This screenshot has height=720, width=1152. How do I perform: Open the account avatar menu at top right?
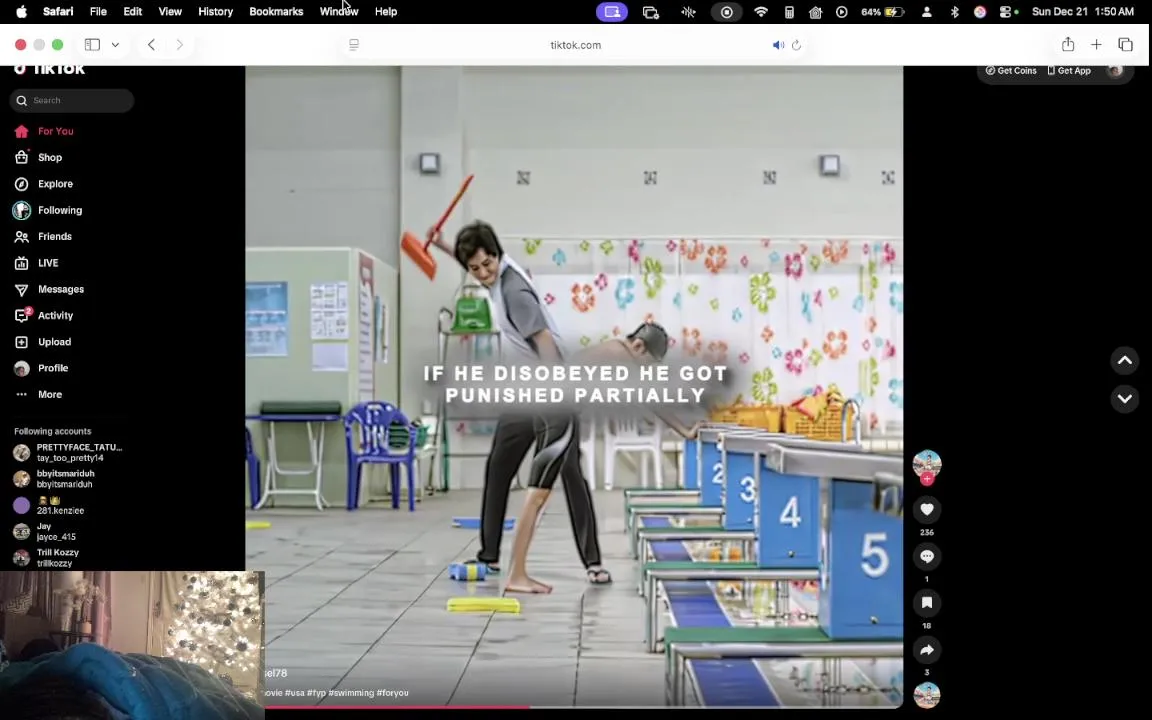tap(1115, 71)
